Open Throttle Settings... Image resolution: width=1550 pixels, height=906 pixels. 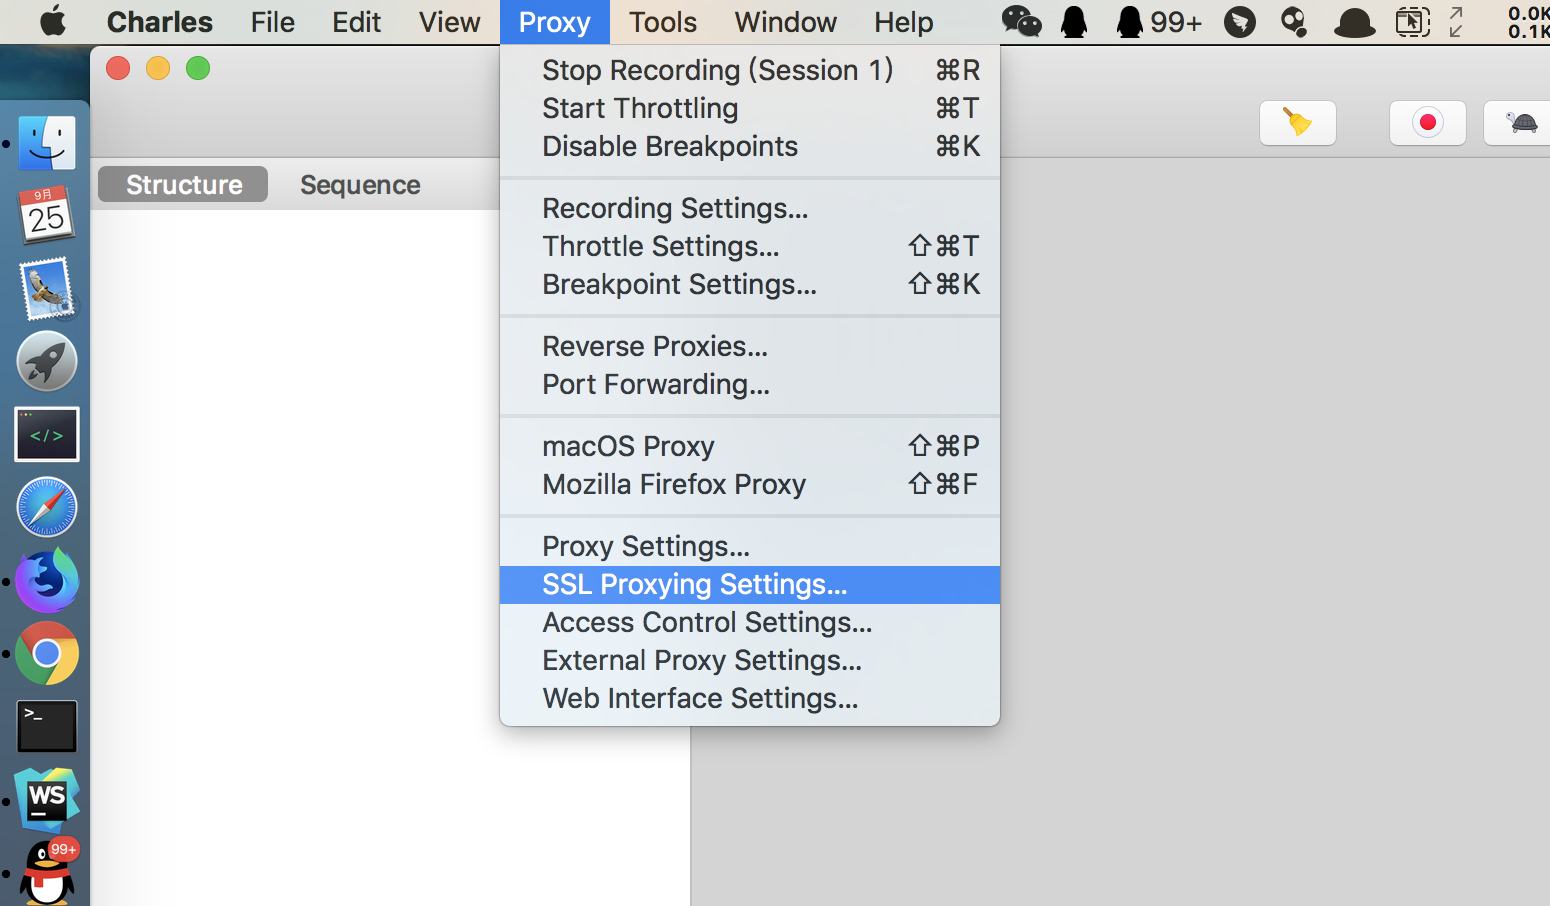tap(750, 246)
